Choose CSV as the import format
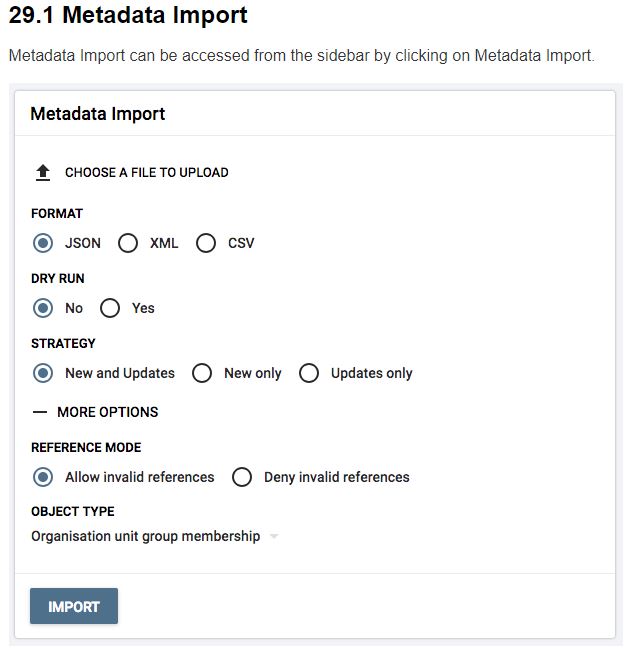The width and height of the screenshot is (630, 661). click(x=206, y=243)
